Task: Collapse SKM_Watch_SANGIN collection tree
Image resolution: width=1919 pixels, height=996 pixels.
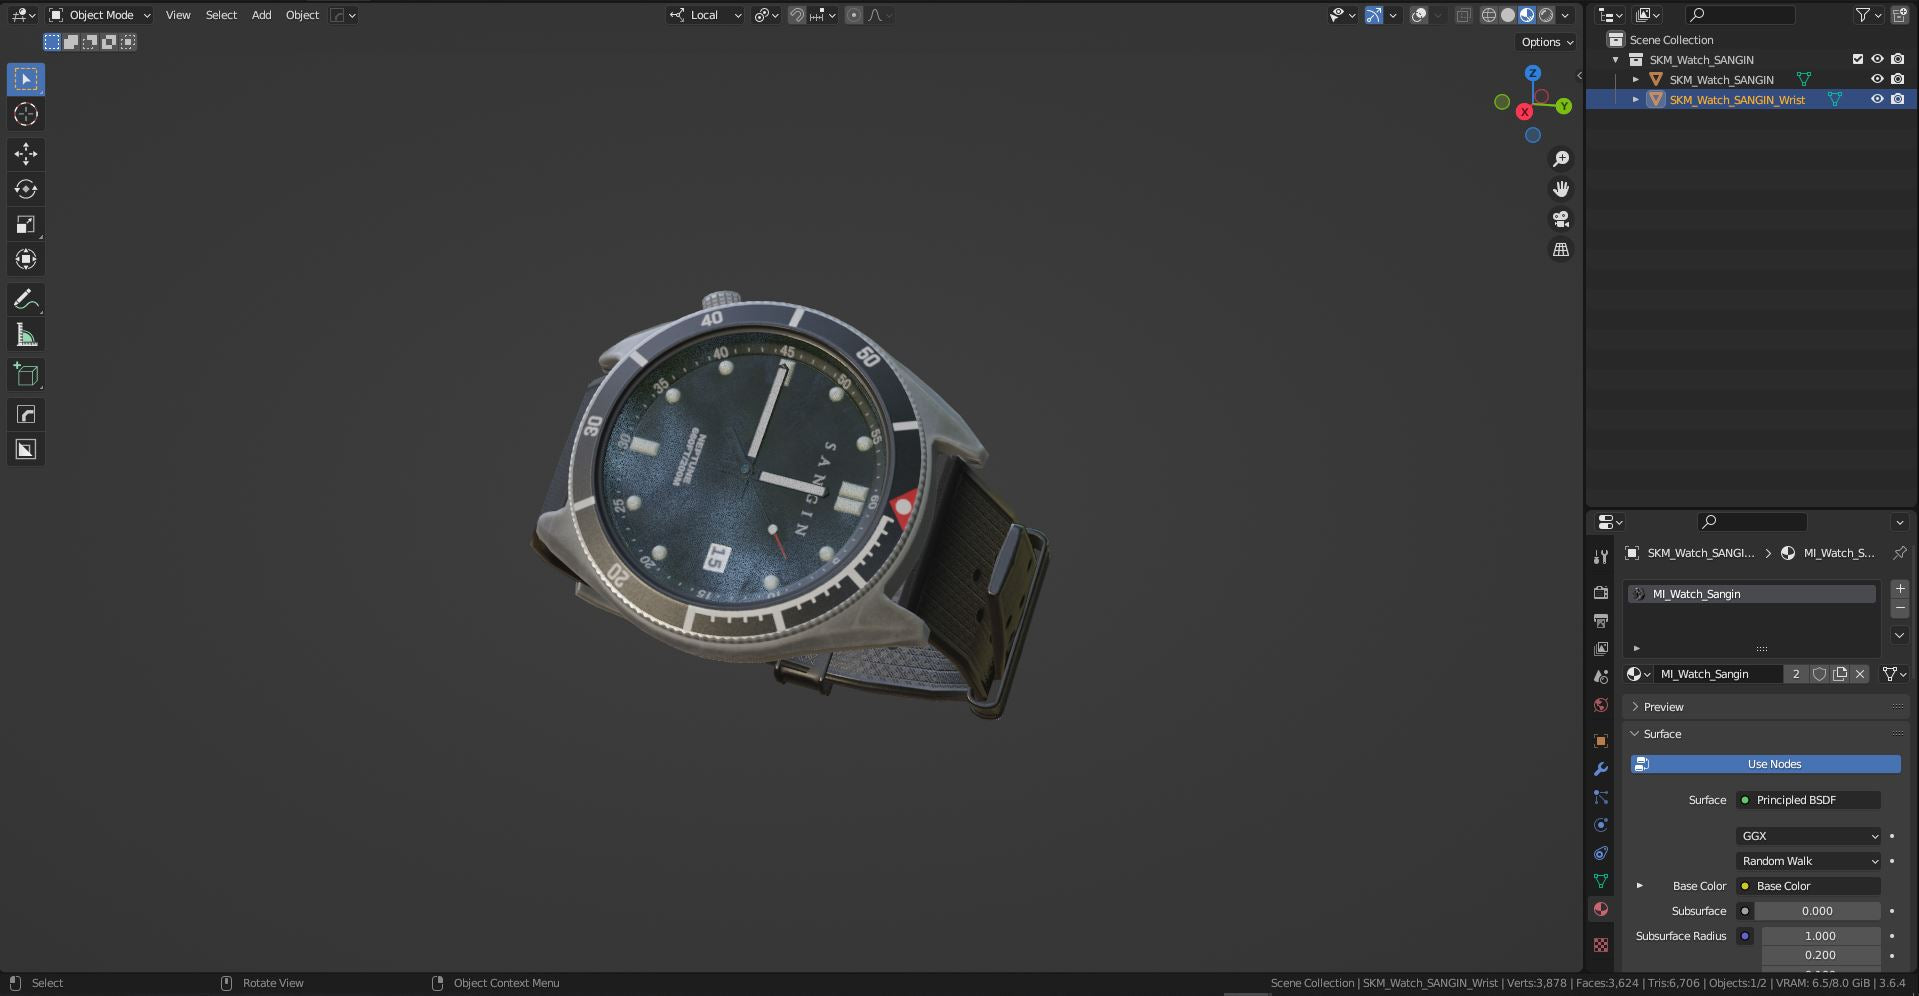Action: pyautogui.click(x=1616, y=60)
